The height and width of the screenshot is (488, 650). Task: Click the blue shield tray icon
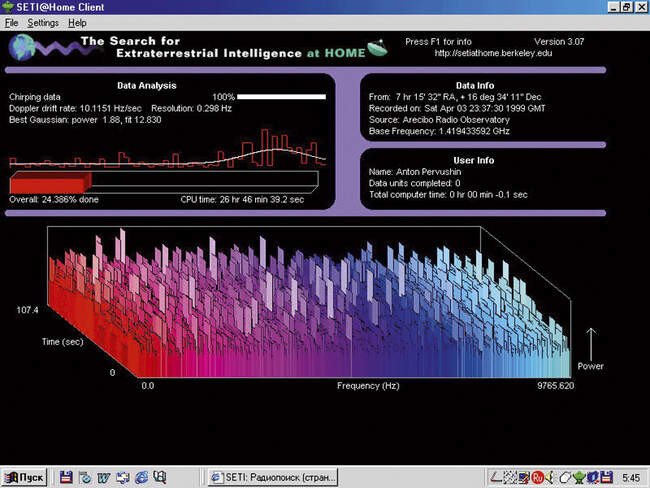click(593, 478)
